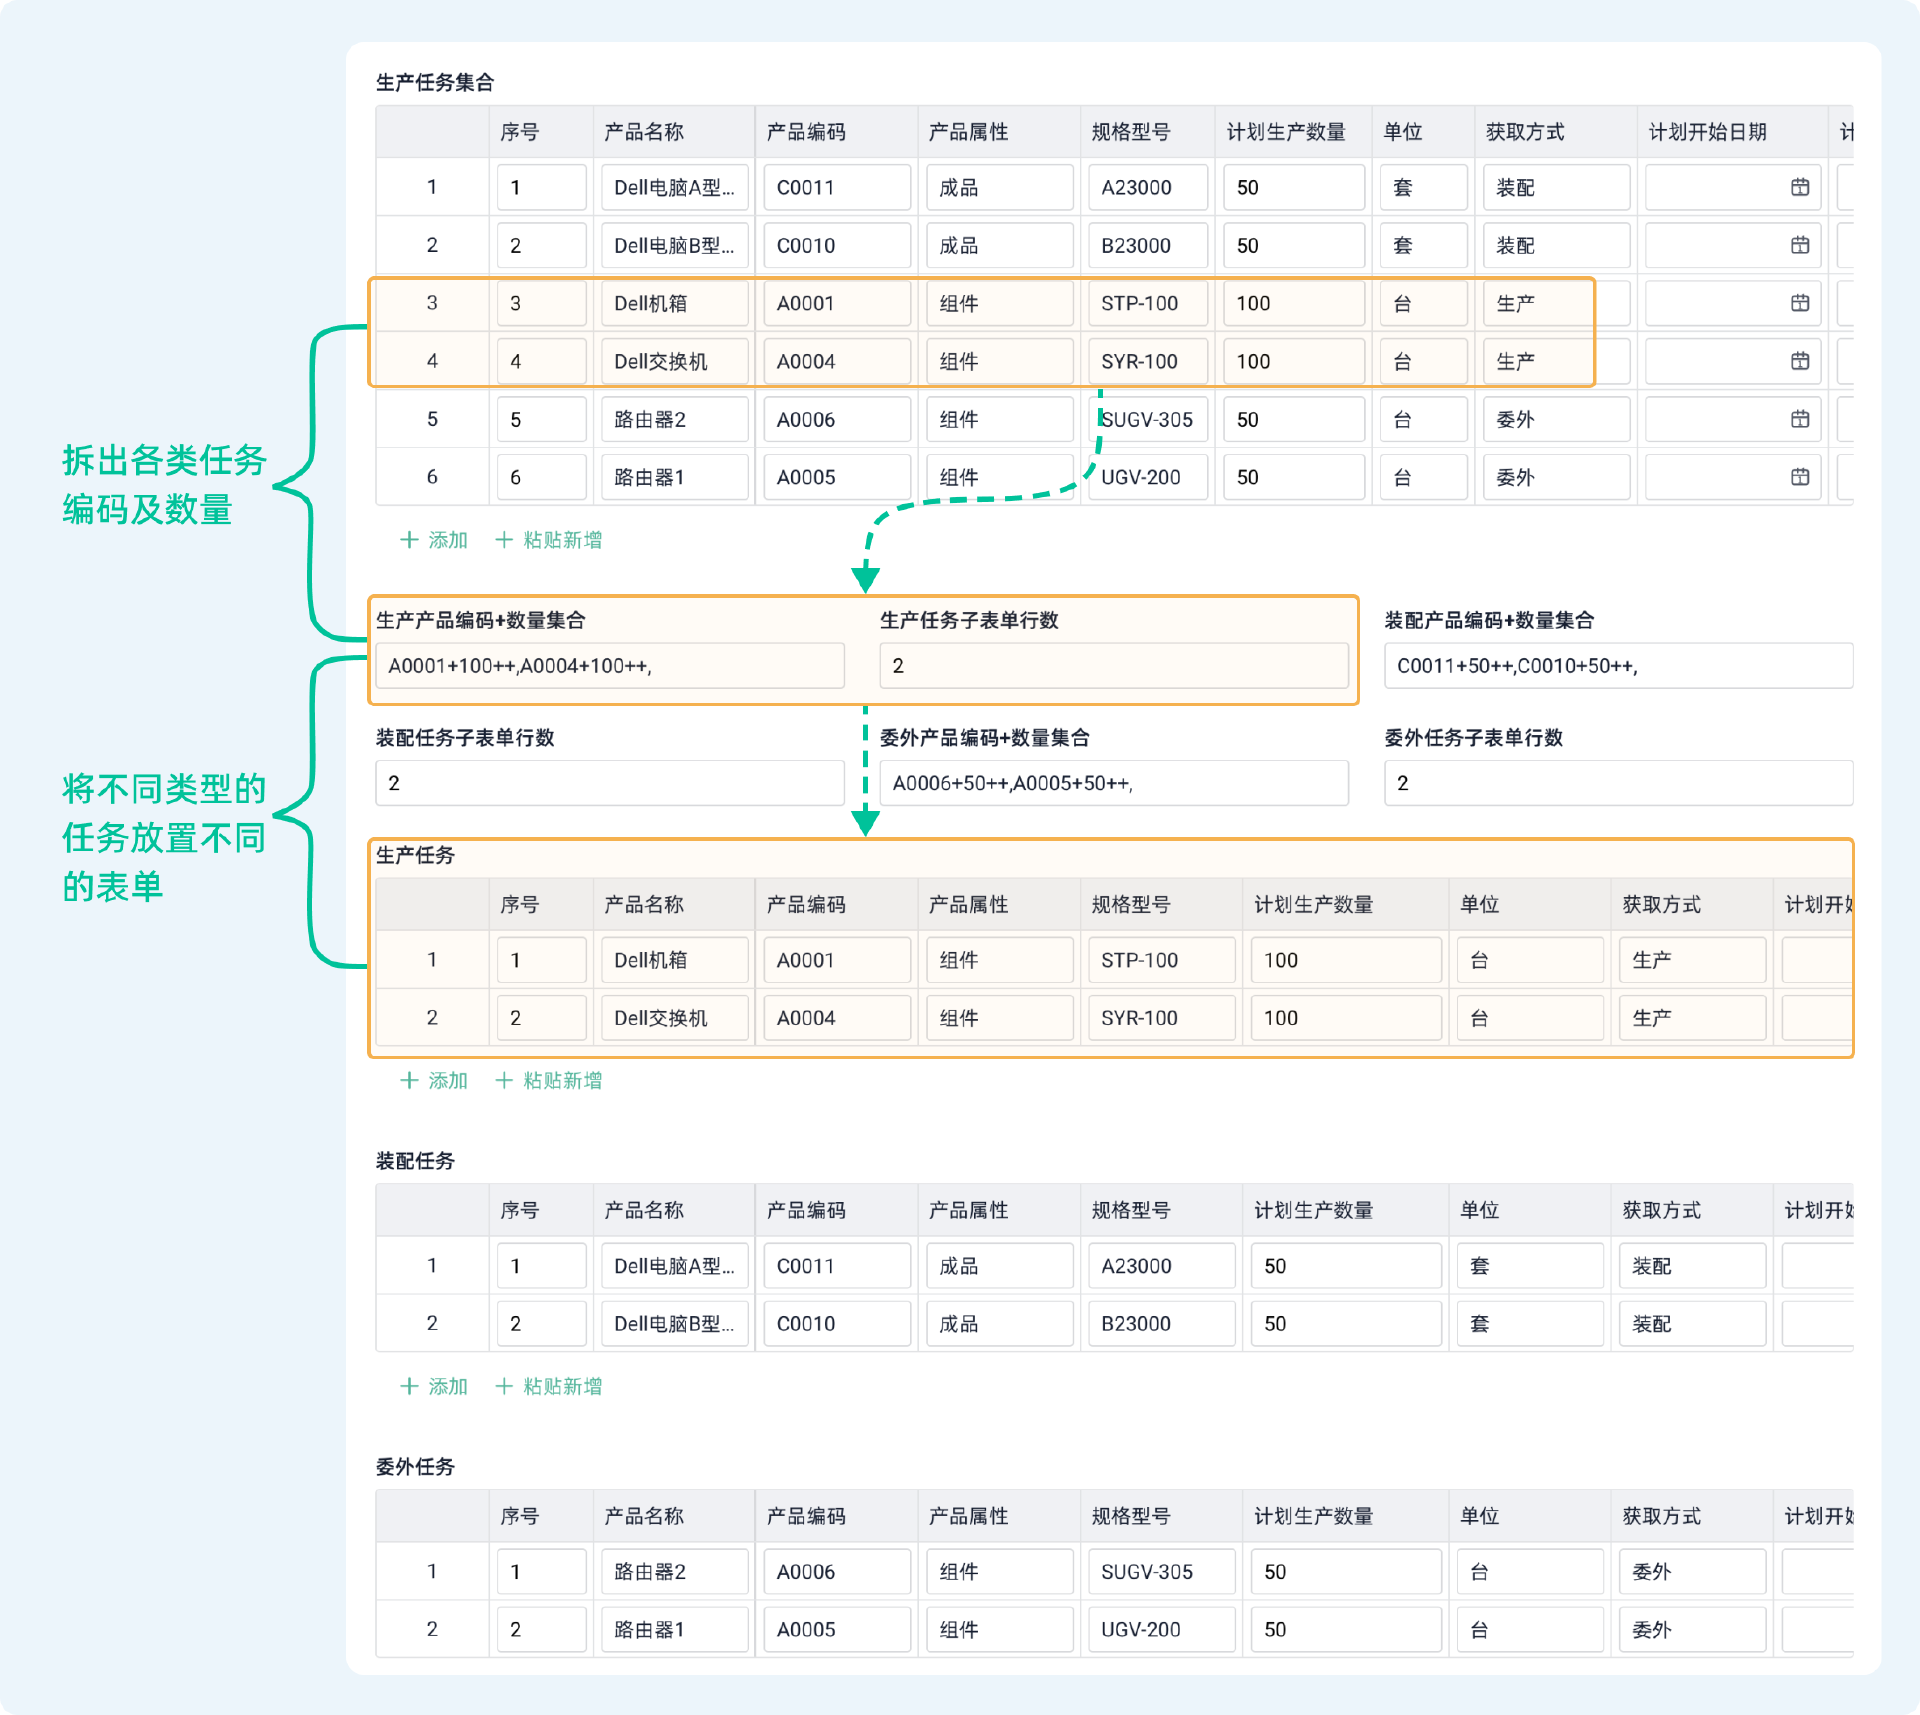
Task: Open calendar picker in row 1 start date
Action: click(x=1799, y=187)
